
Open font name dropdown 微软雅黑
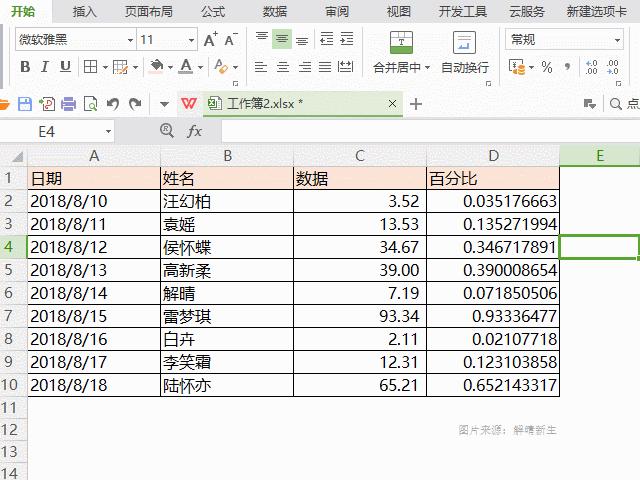pyautogui.click(x=130, y=40)
